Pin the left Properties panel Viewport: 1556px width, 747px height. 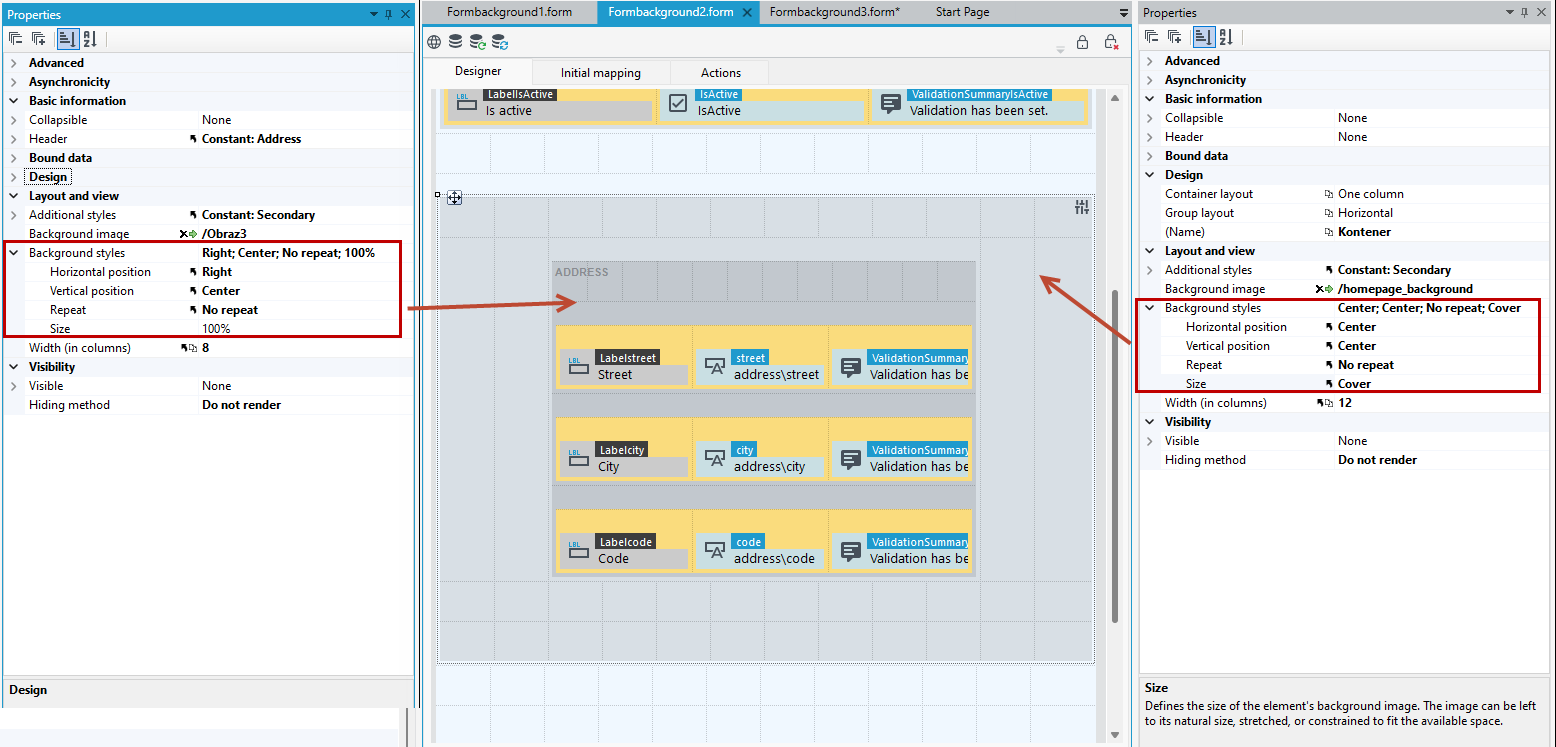pyautogui.click(x=389, y=14)
